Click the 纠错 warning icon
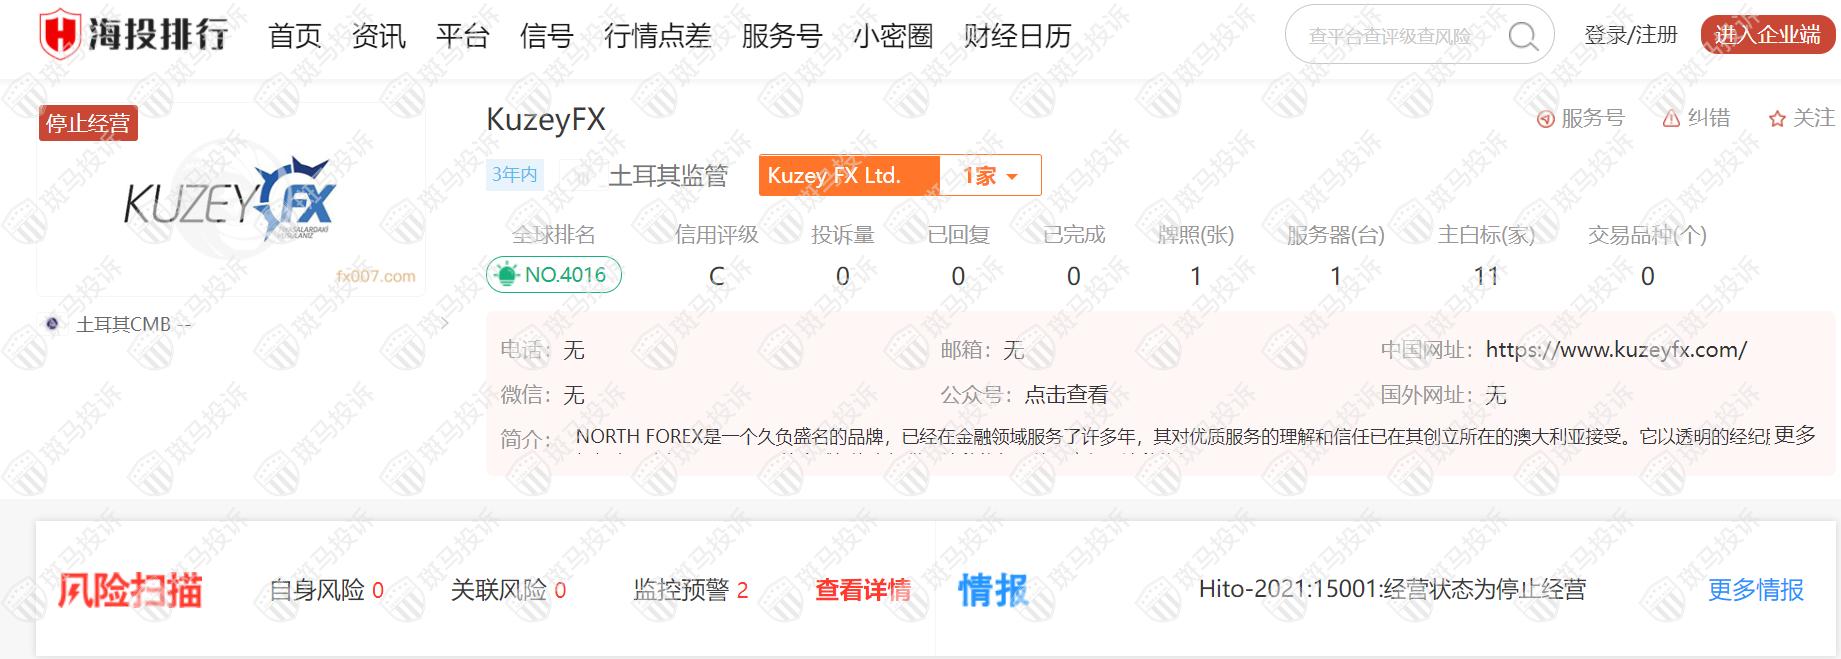 [x=1671, y=119]
